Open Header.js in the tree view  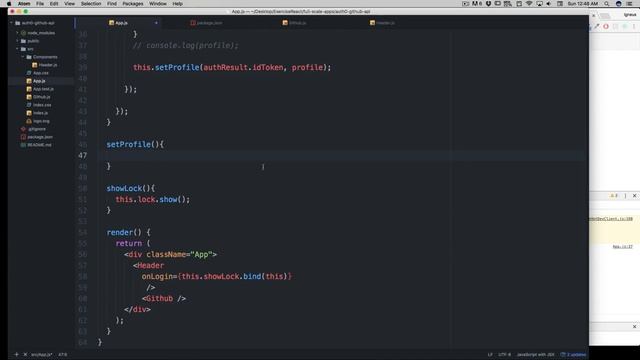coord(48,65)
